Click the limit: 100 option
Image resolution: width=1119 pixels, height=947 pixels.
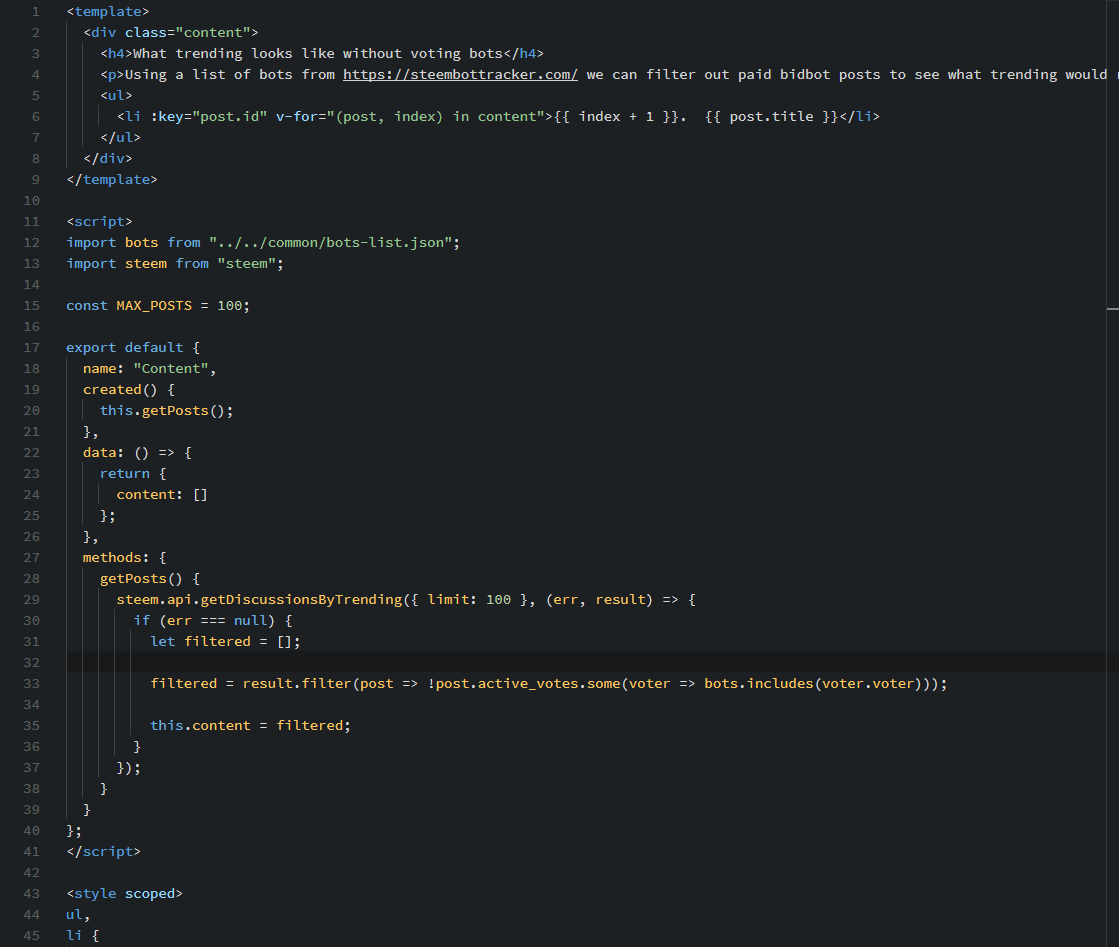[x=469, y=599]
